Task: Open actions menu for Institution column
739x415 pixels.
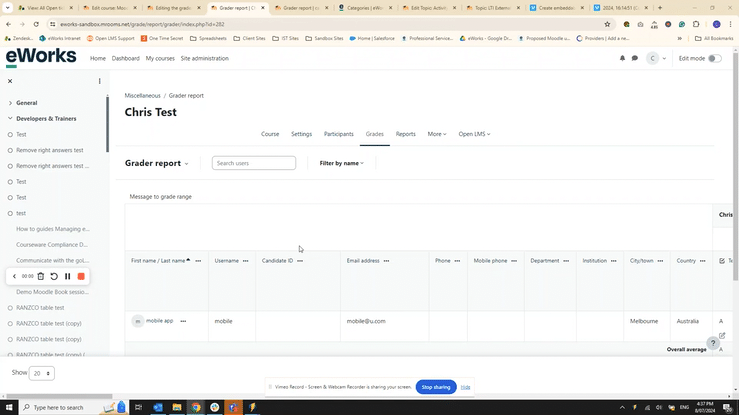Action: (x=614, y=261)
